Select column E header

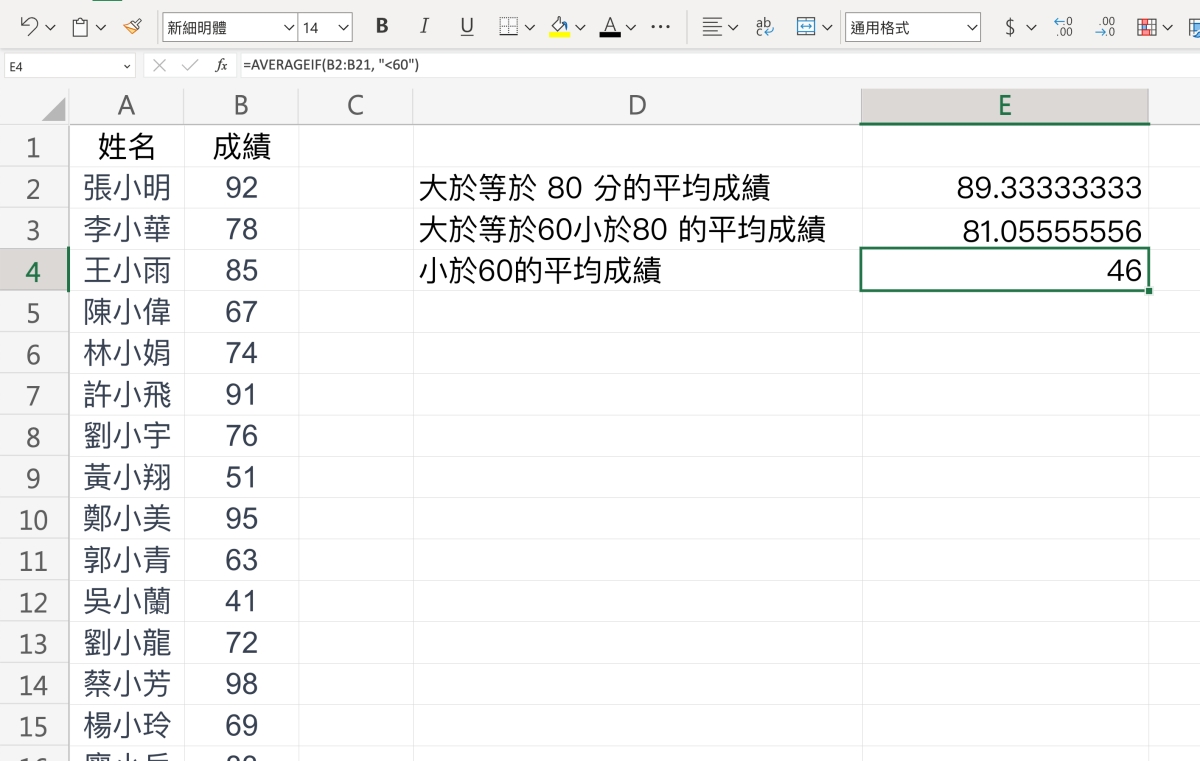pos(1005,106)
